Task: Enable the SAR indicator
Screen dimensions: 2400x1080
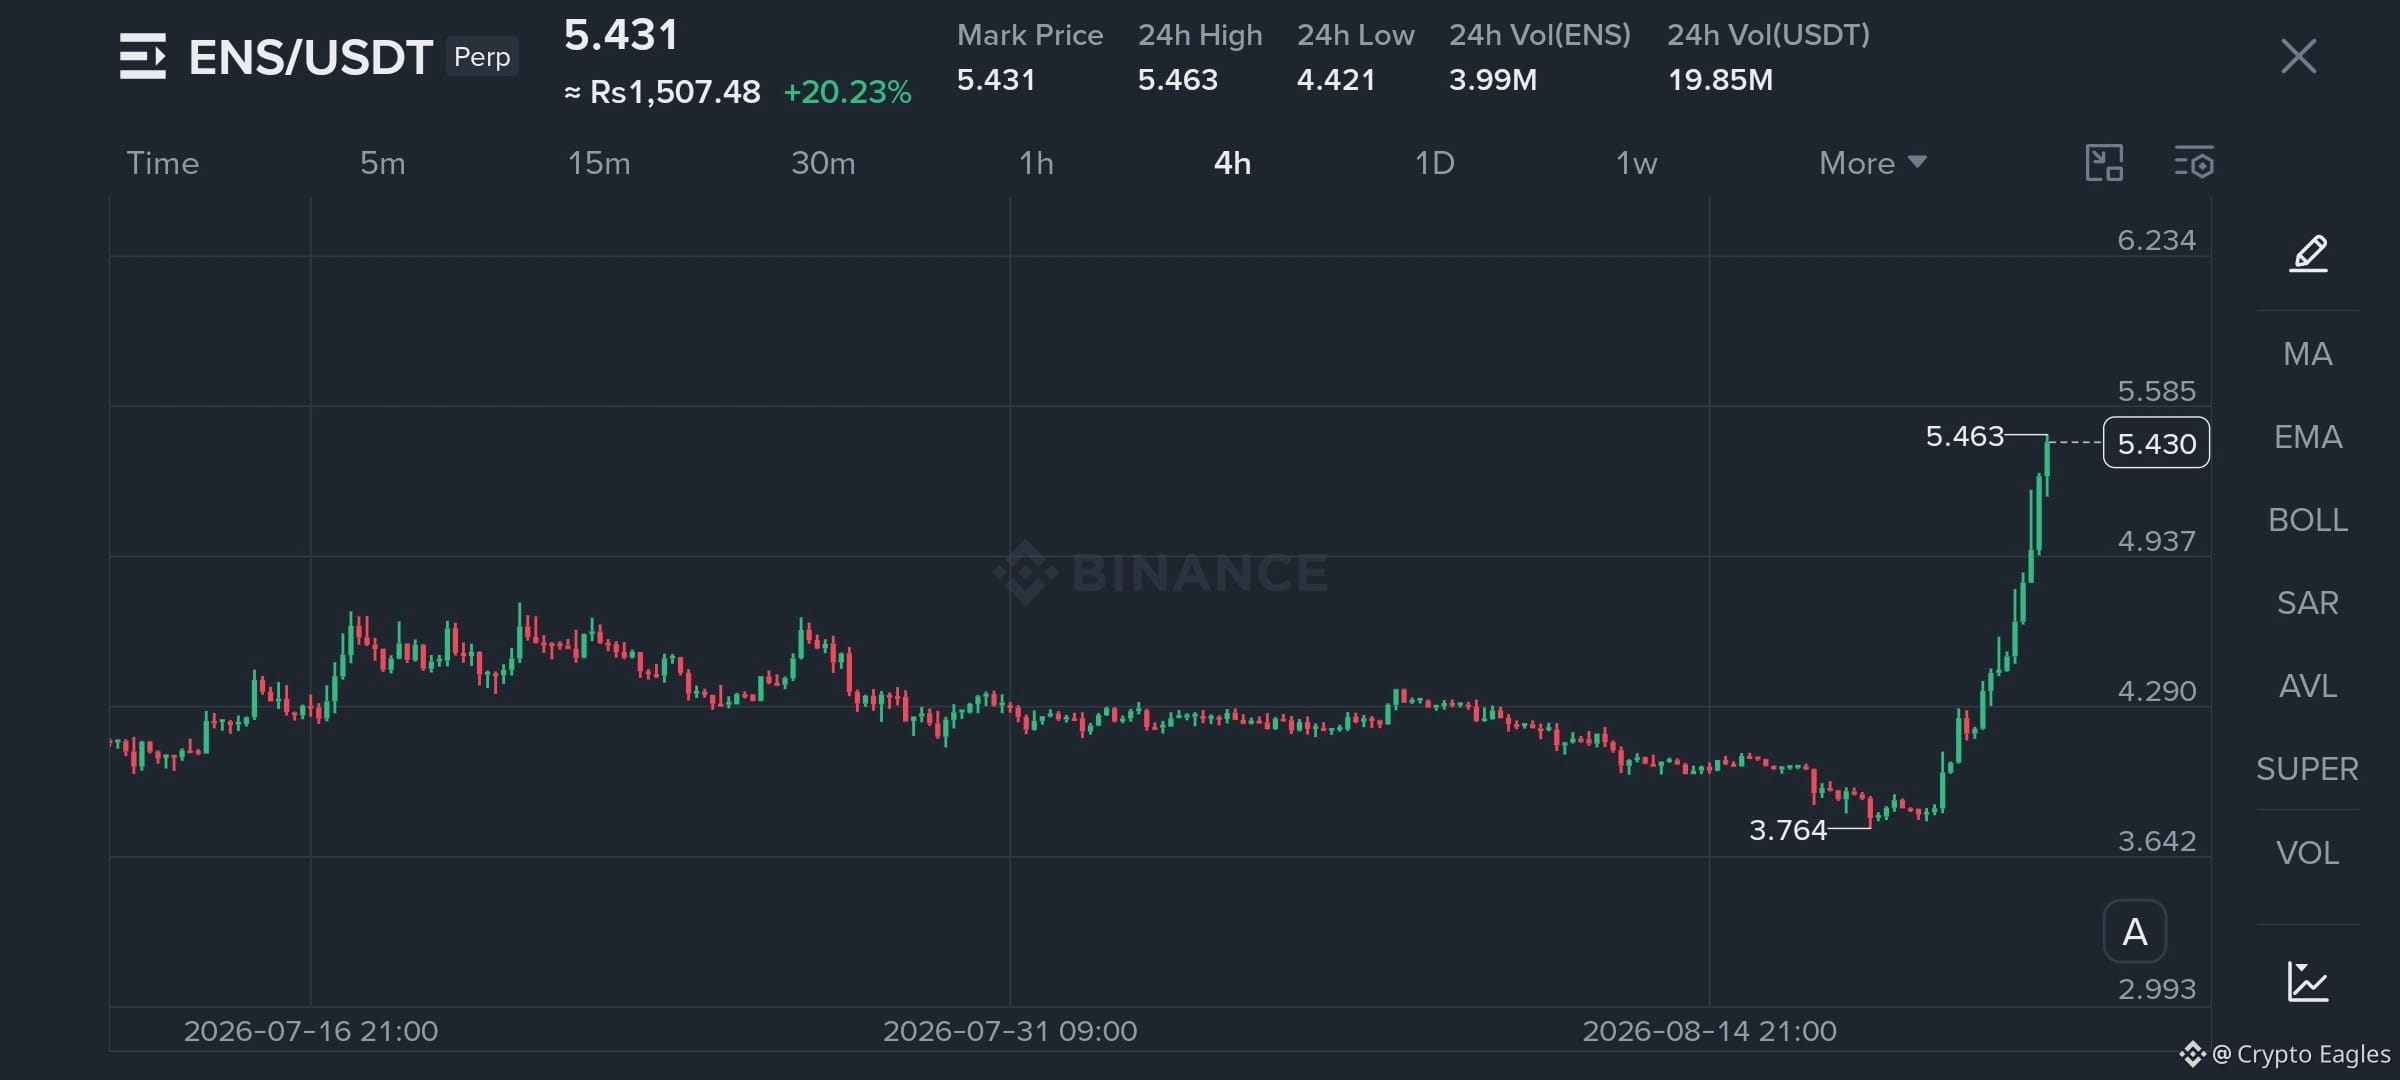Action: point(2308,602)
